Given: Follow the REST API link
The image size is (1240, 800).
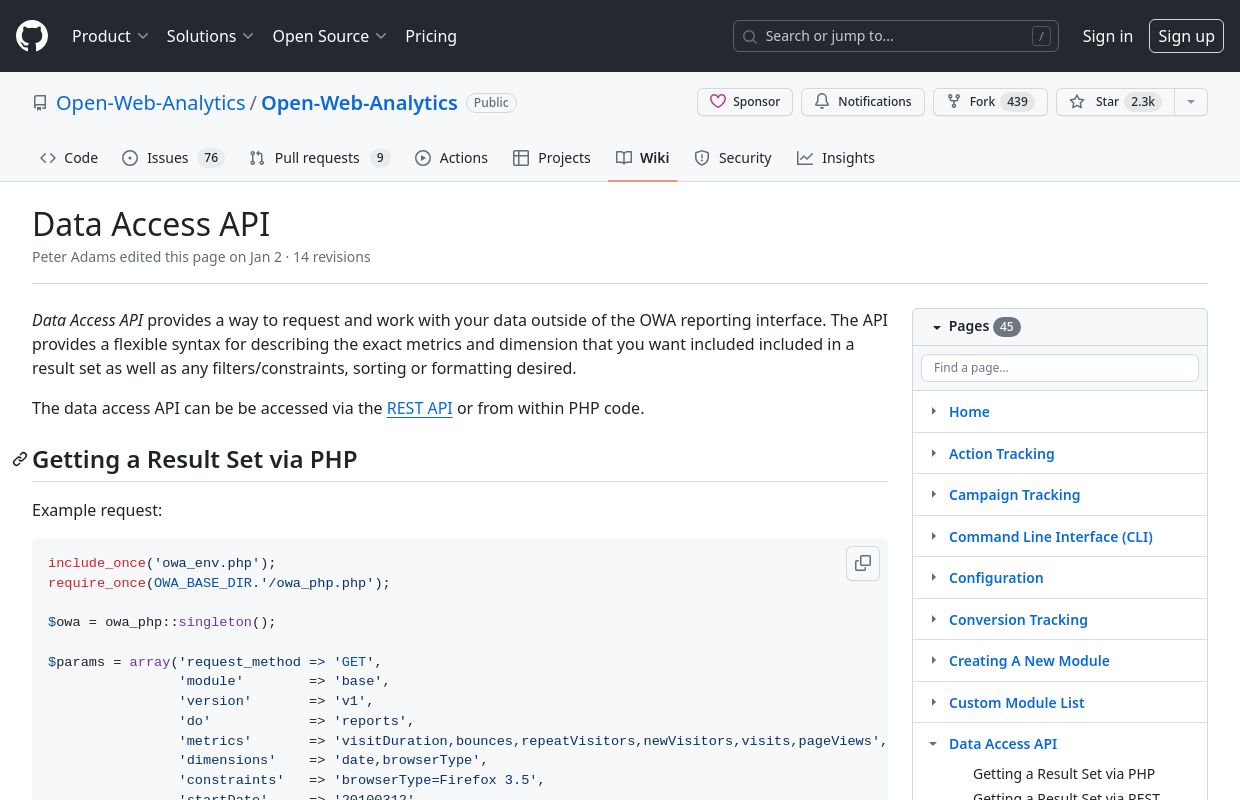Looking at the screenshot, I should (420, 408).
